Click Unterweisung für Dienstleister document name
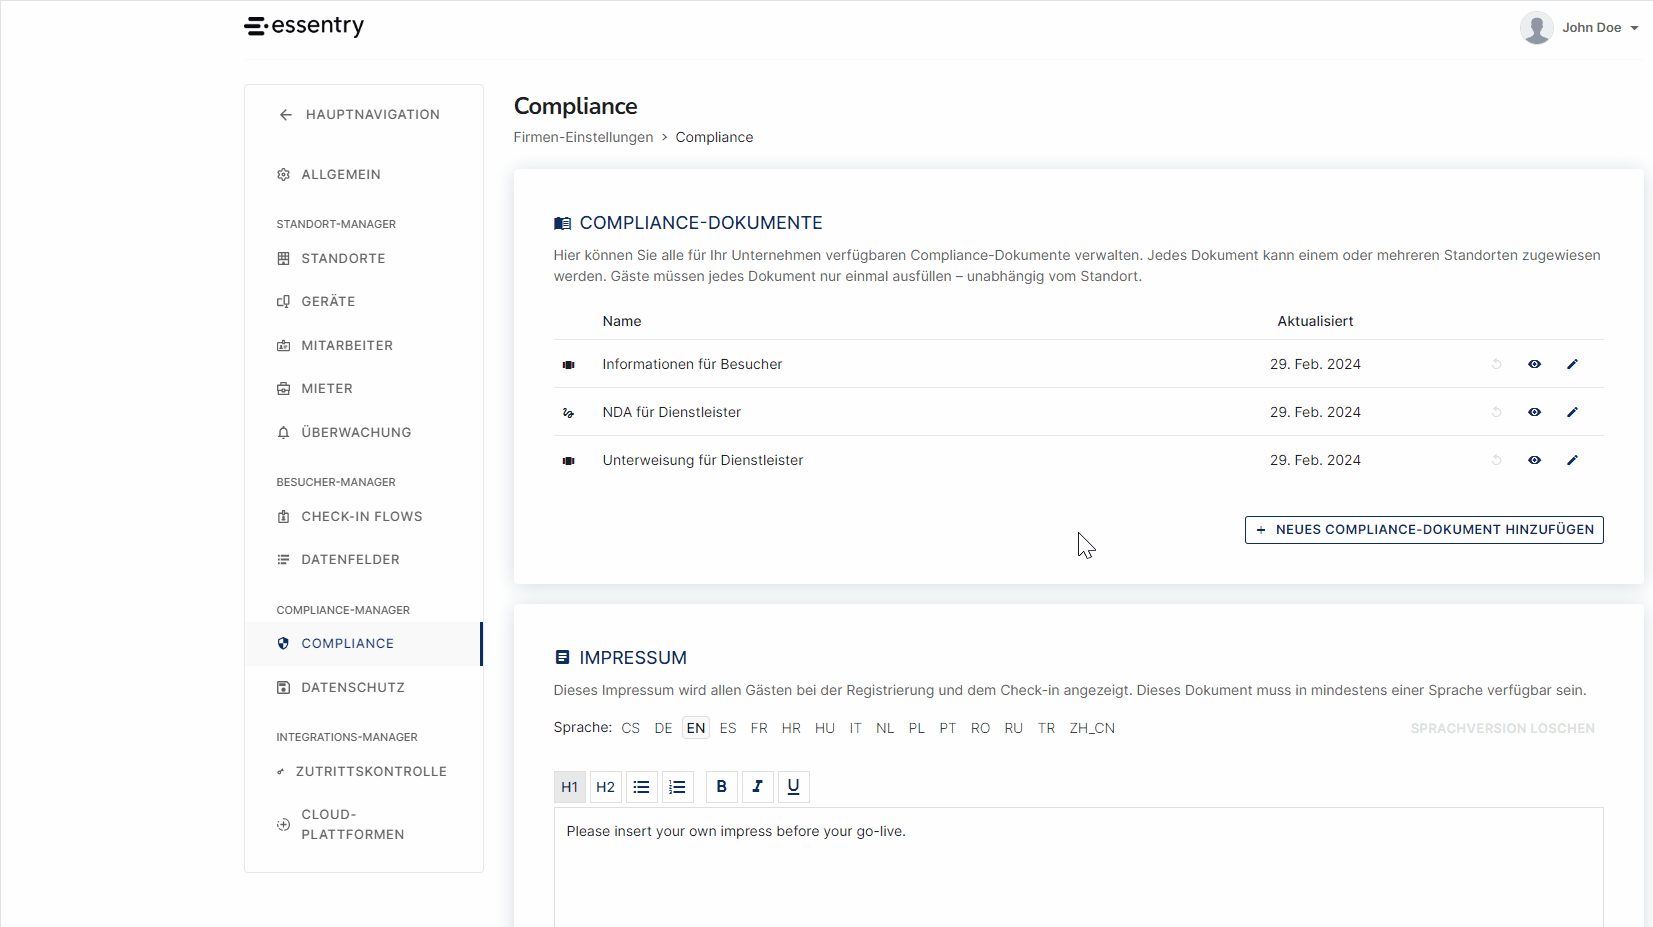Viewport: 1653px width, 927px height. (x=702, y=461)
